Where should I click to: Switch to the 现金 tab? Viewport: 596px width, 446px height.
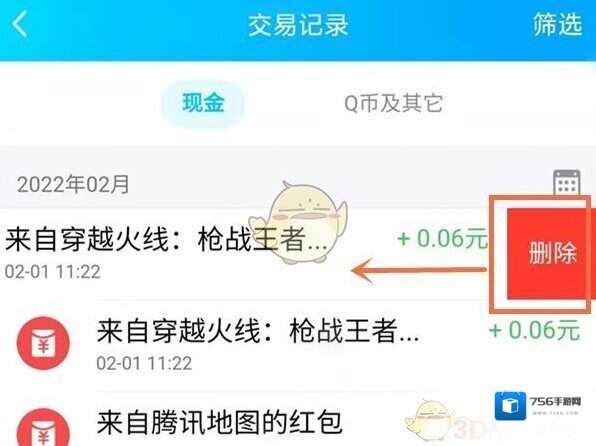click(x=203, y=103)
